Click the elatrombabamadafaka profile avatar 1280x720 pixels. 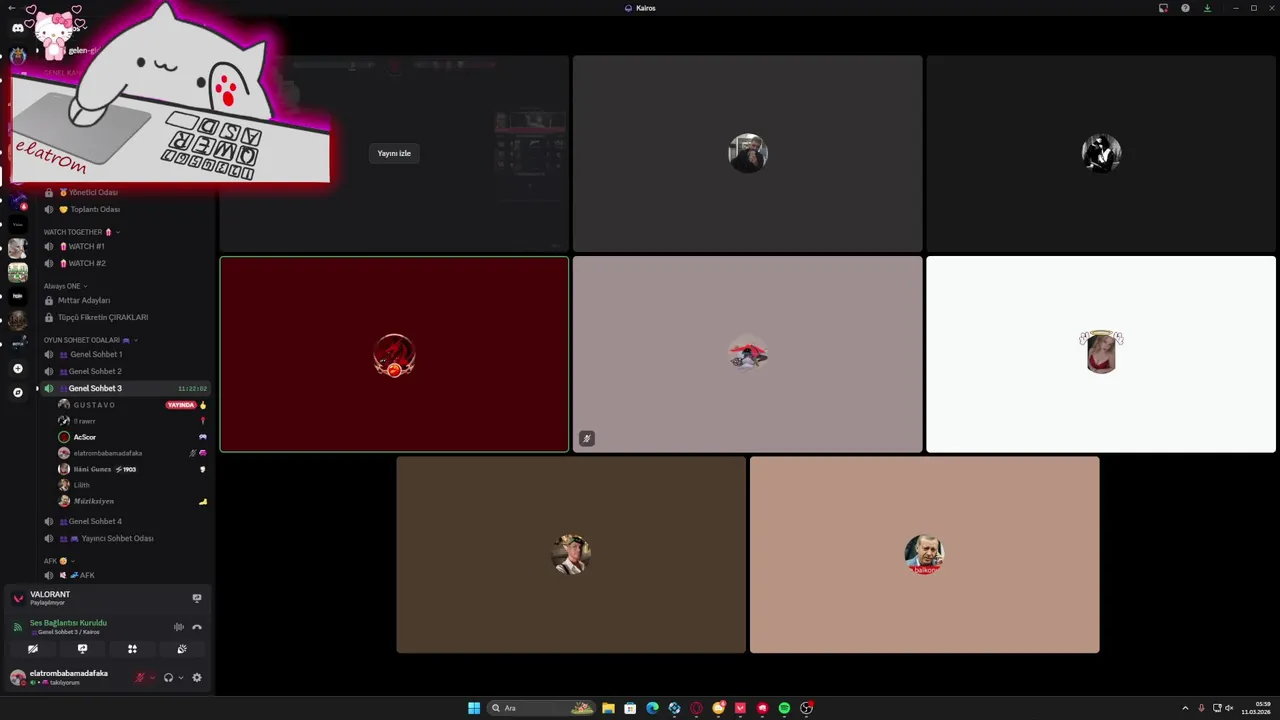point(17,677)
